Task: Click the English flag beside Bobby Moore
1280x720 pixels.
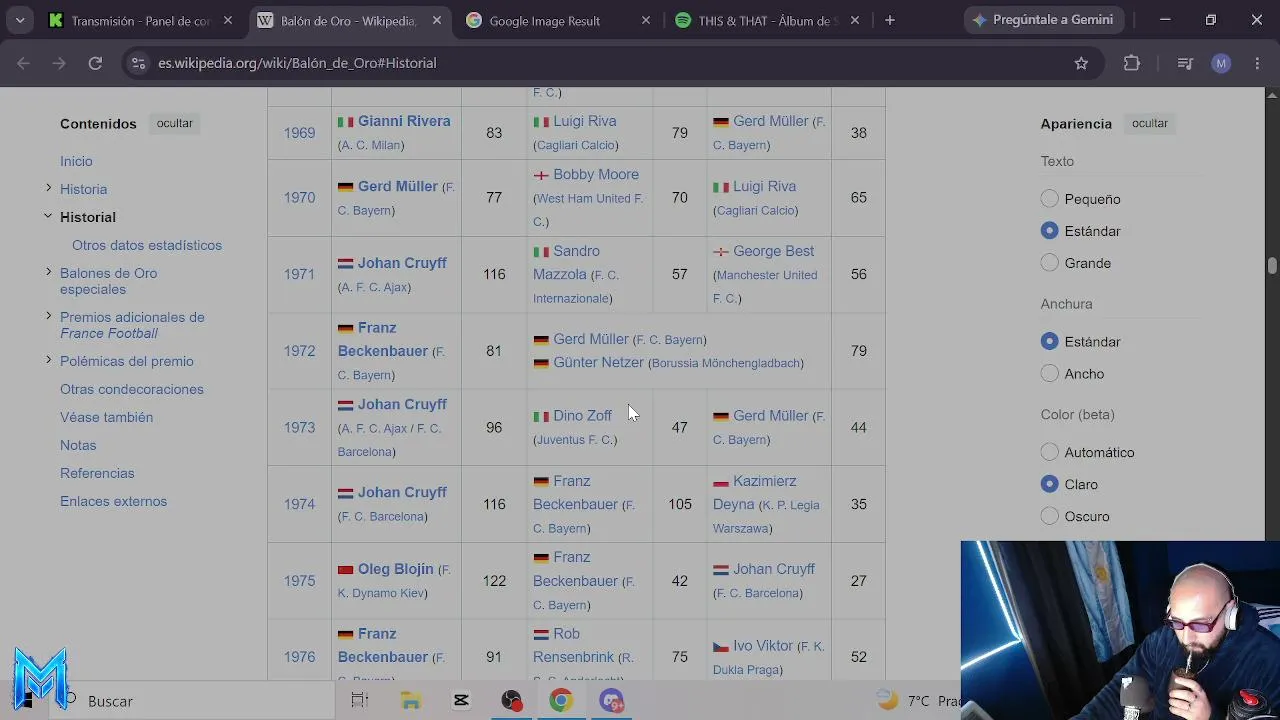Action: point(541,175)
